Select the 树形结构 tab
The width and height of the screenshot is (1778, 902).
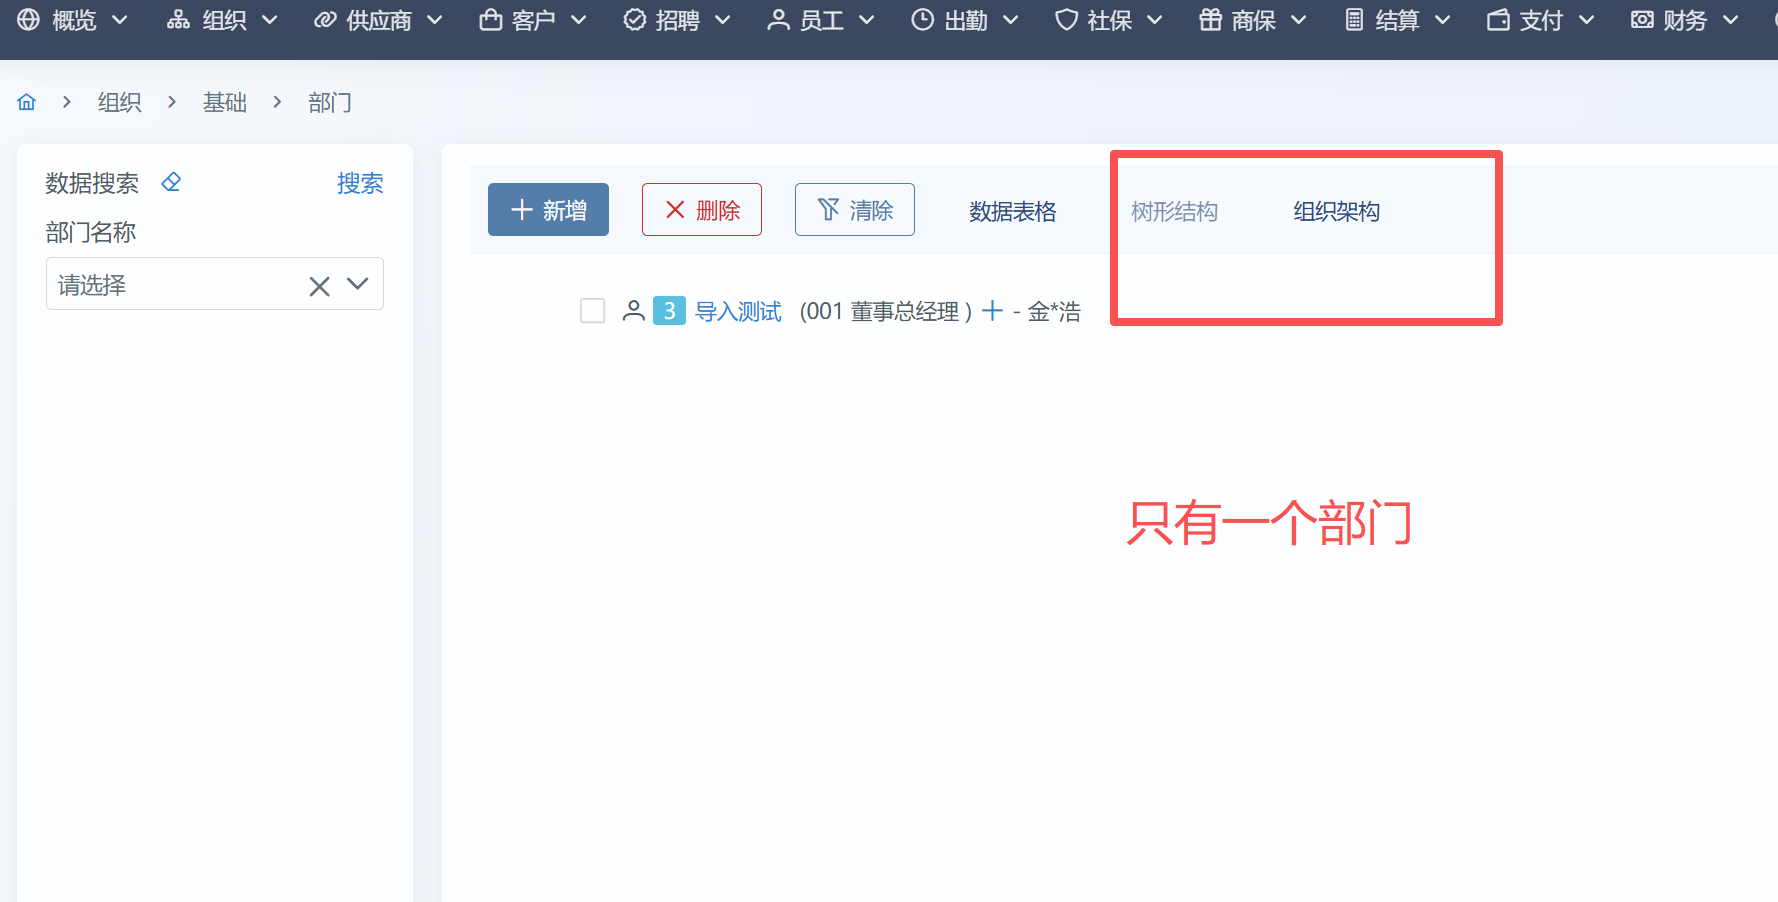[x=1174, y=211]
